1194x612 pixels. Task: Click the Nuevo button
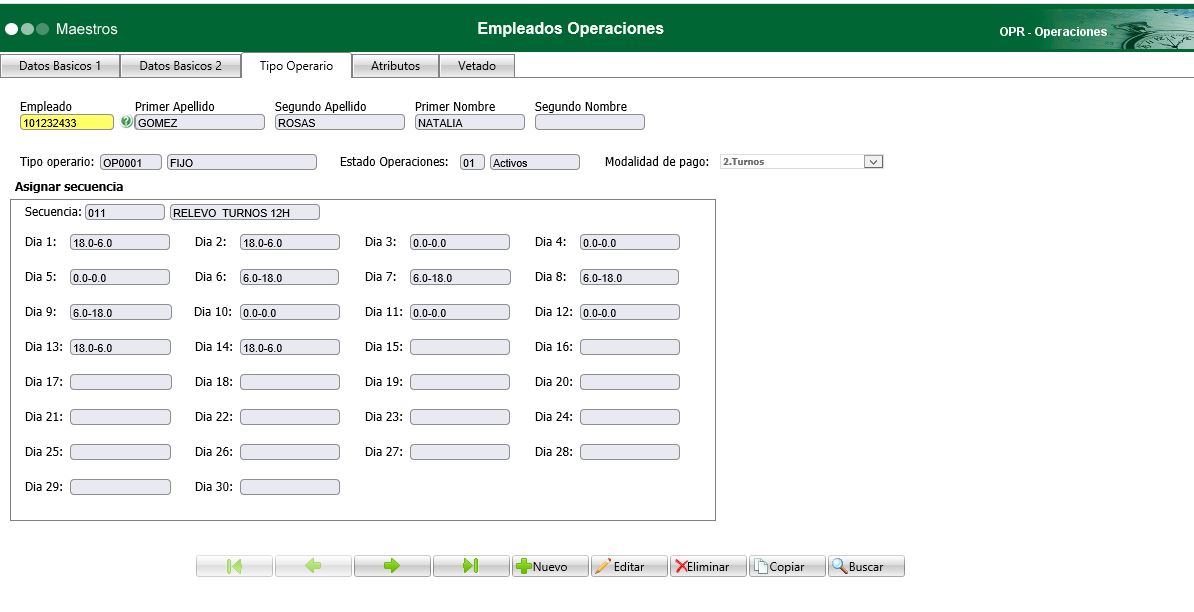(550, 566)
